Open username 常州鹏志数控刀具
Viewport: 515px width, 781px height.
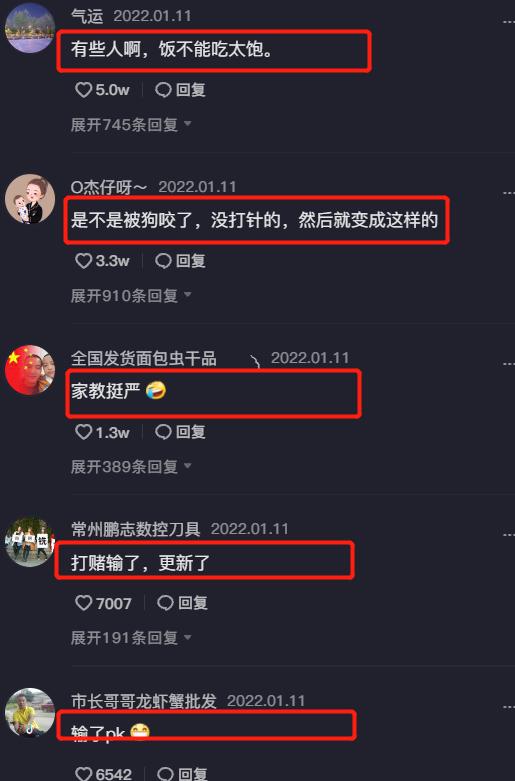coord(135,528)
